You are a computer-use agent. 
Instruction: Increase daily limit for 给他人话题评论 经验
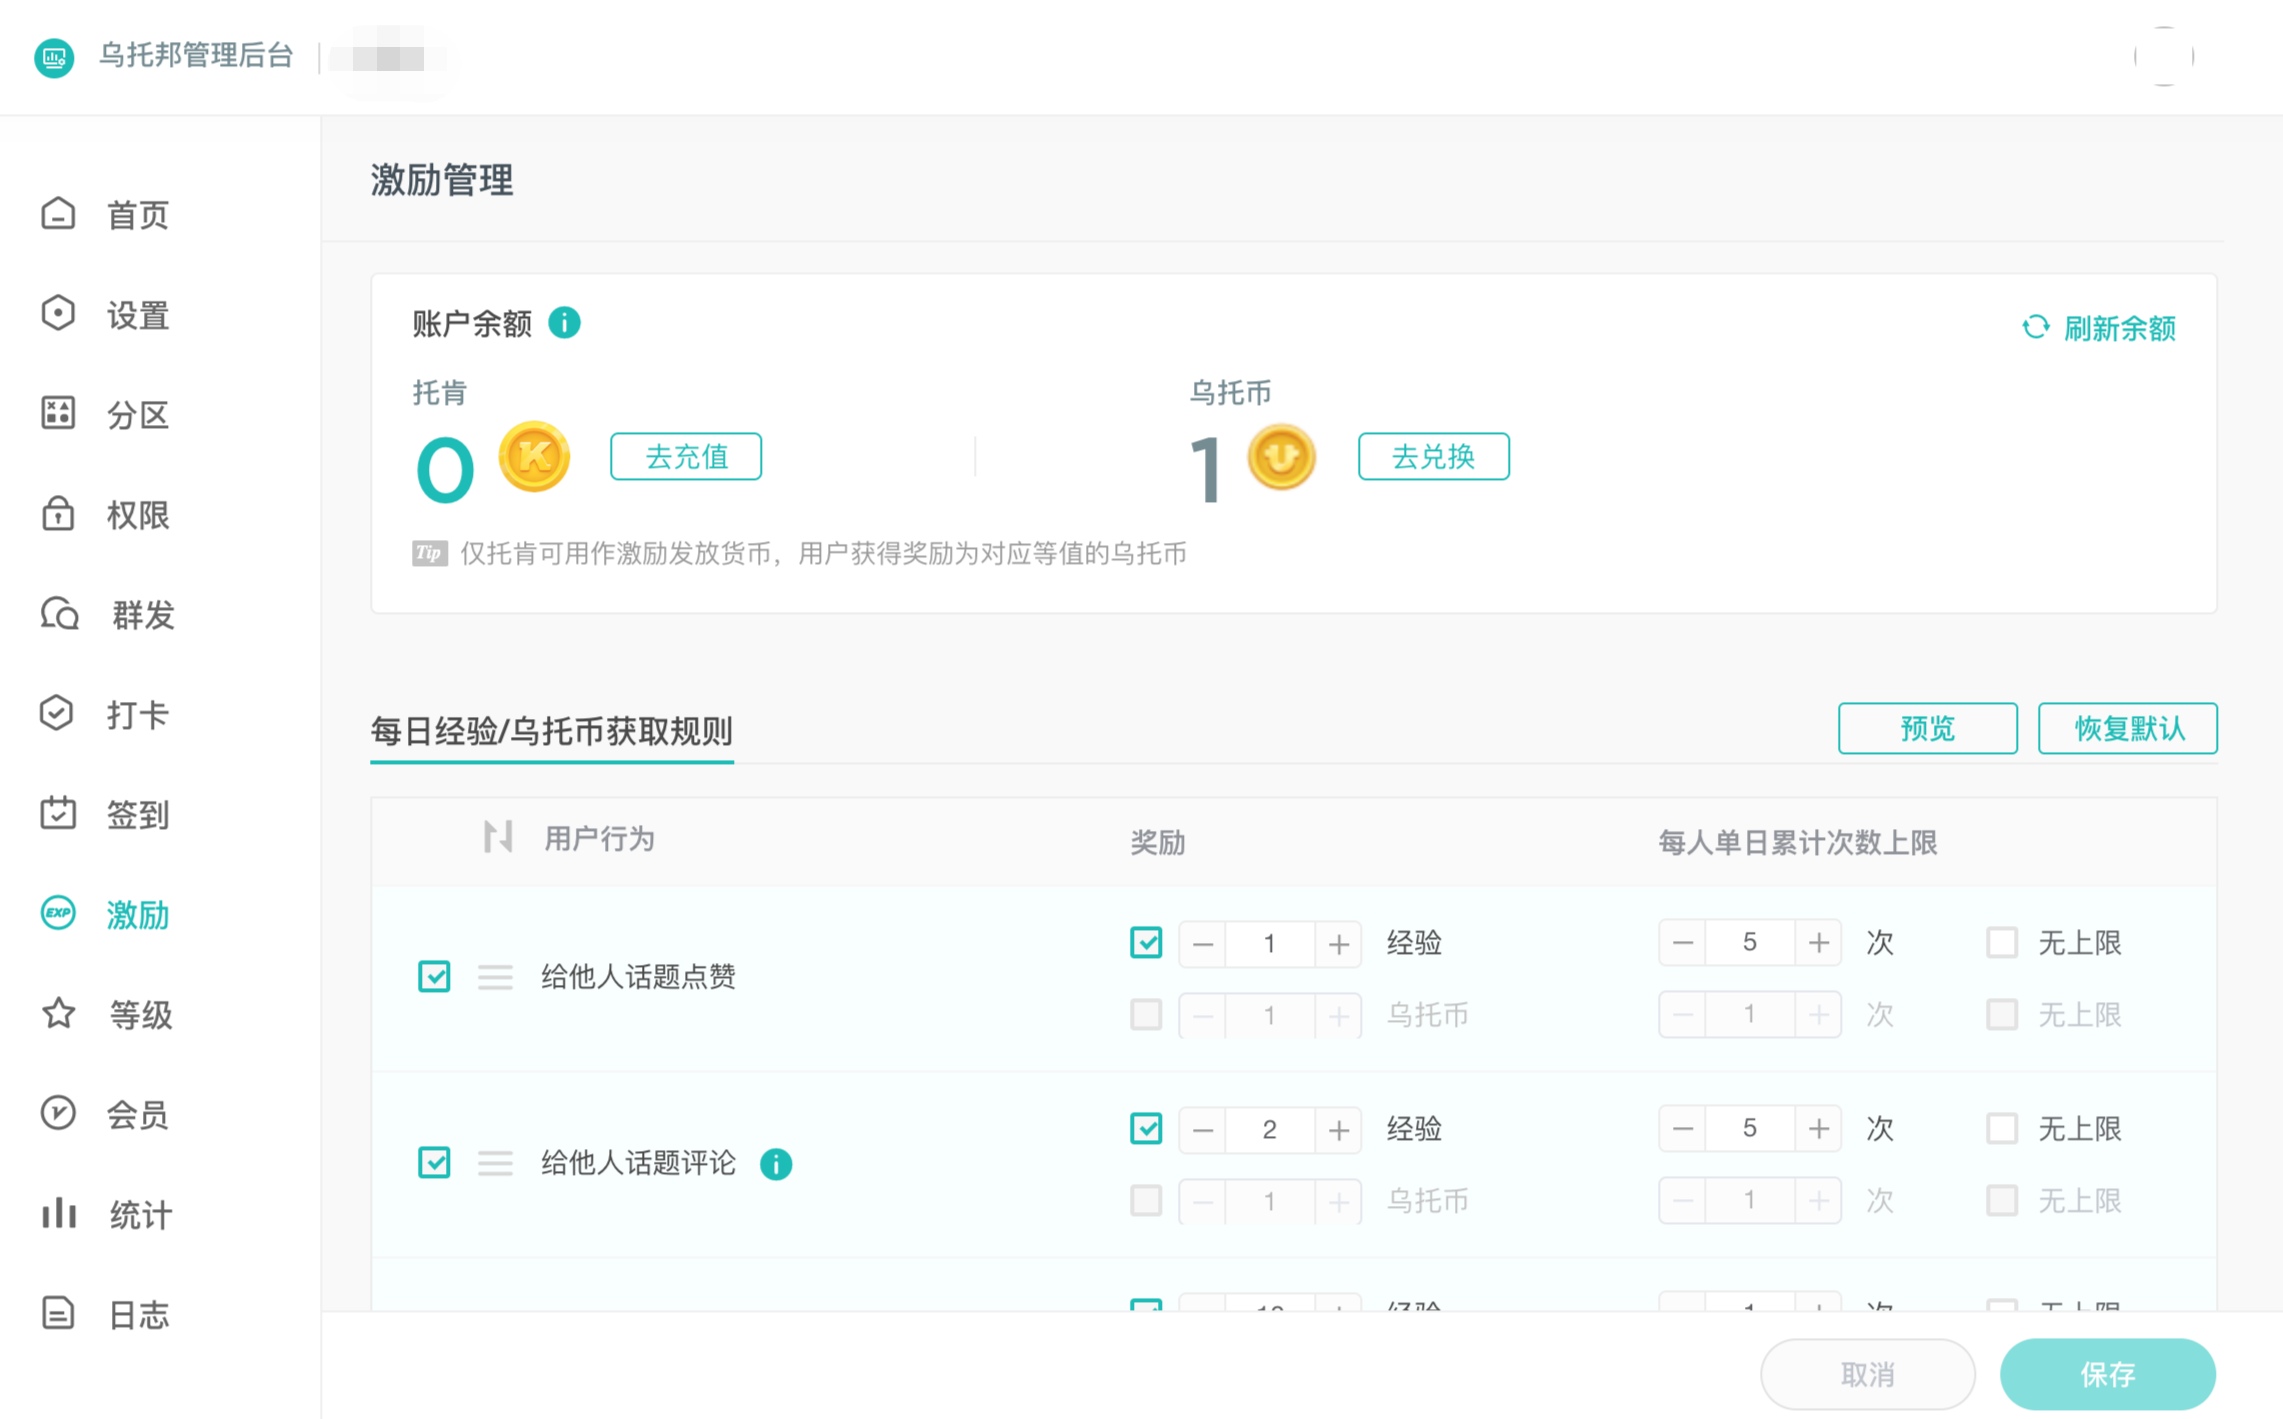click(1818, 1129)
